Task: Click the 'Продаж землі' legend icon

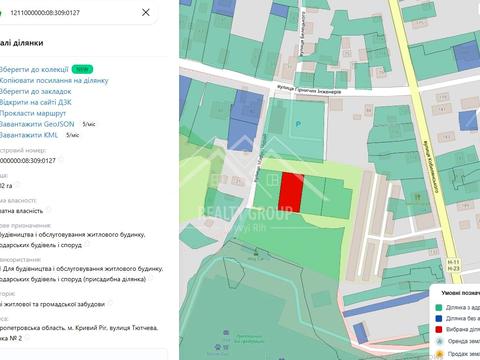Action: click(x=439, y=353)
